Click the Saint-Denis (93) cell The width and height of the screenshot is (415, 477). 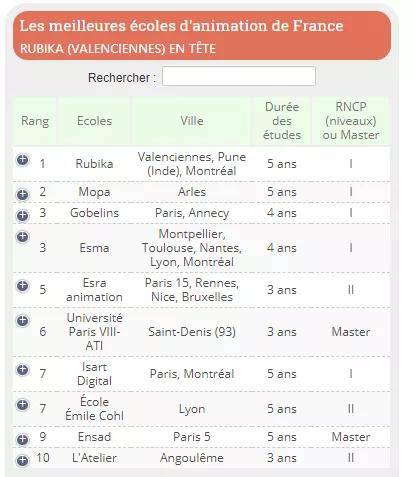pyautogui.click(x=192, y=332)
